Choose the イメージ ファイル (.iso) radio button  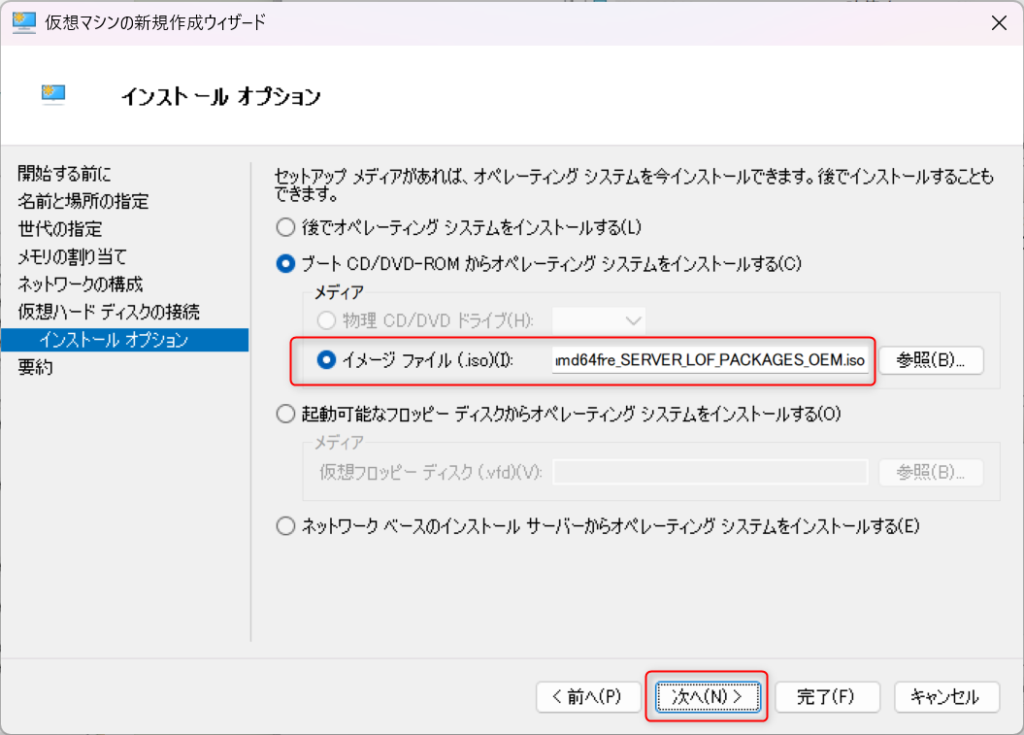(326, 360)
